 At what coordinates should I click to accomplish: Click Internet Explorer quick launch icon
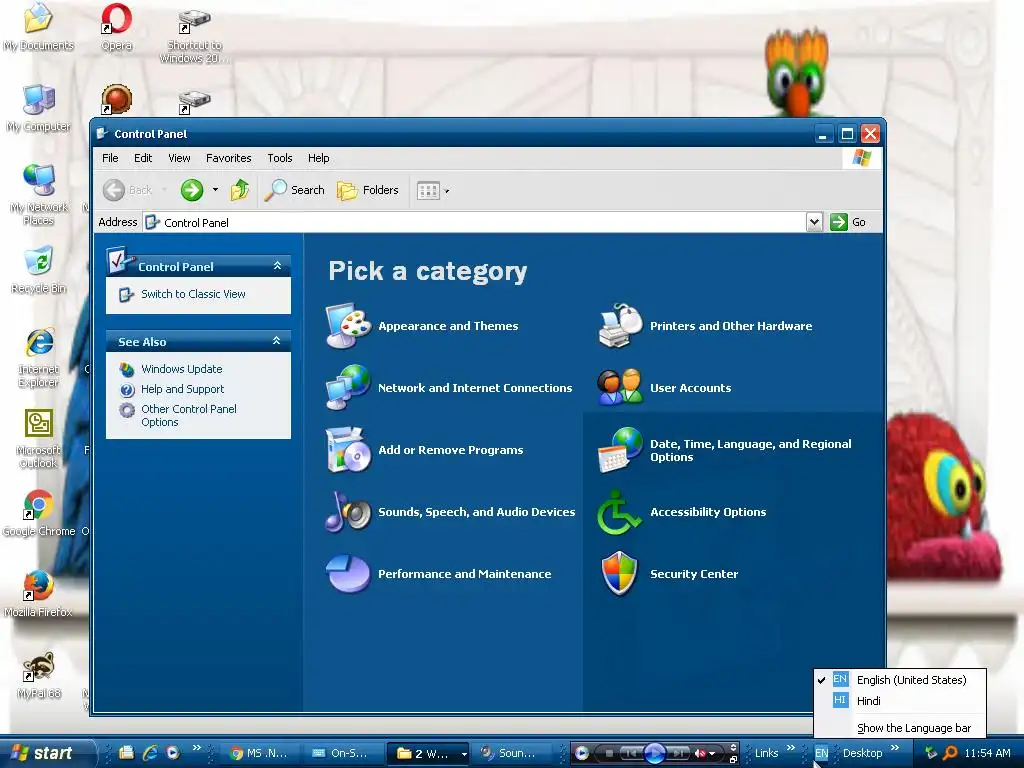pos(150,753)
